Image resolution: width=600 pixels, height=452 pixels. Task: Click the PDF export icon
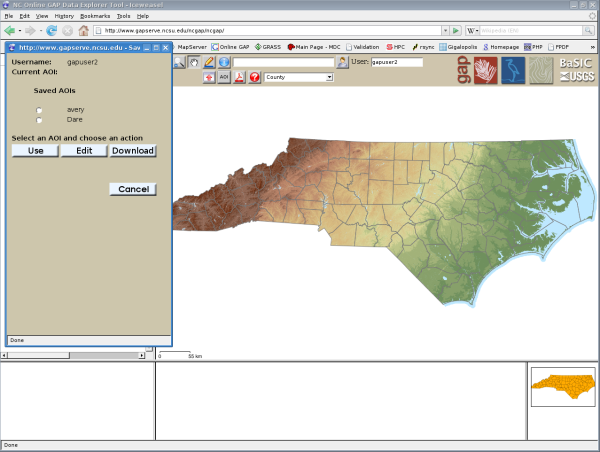pos(240,77)
